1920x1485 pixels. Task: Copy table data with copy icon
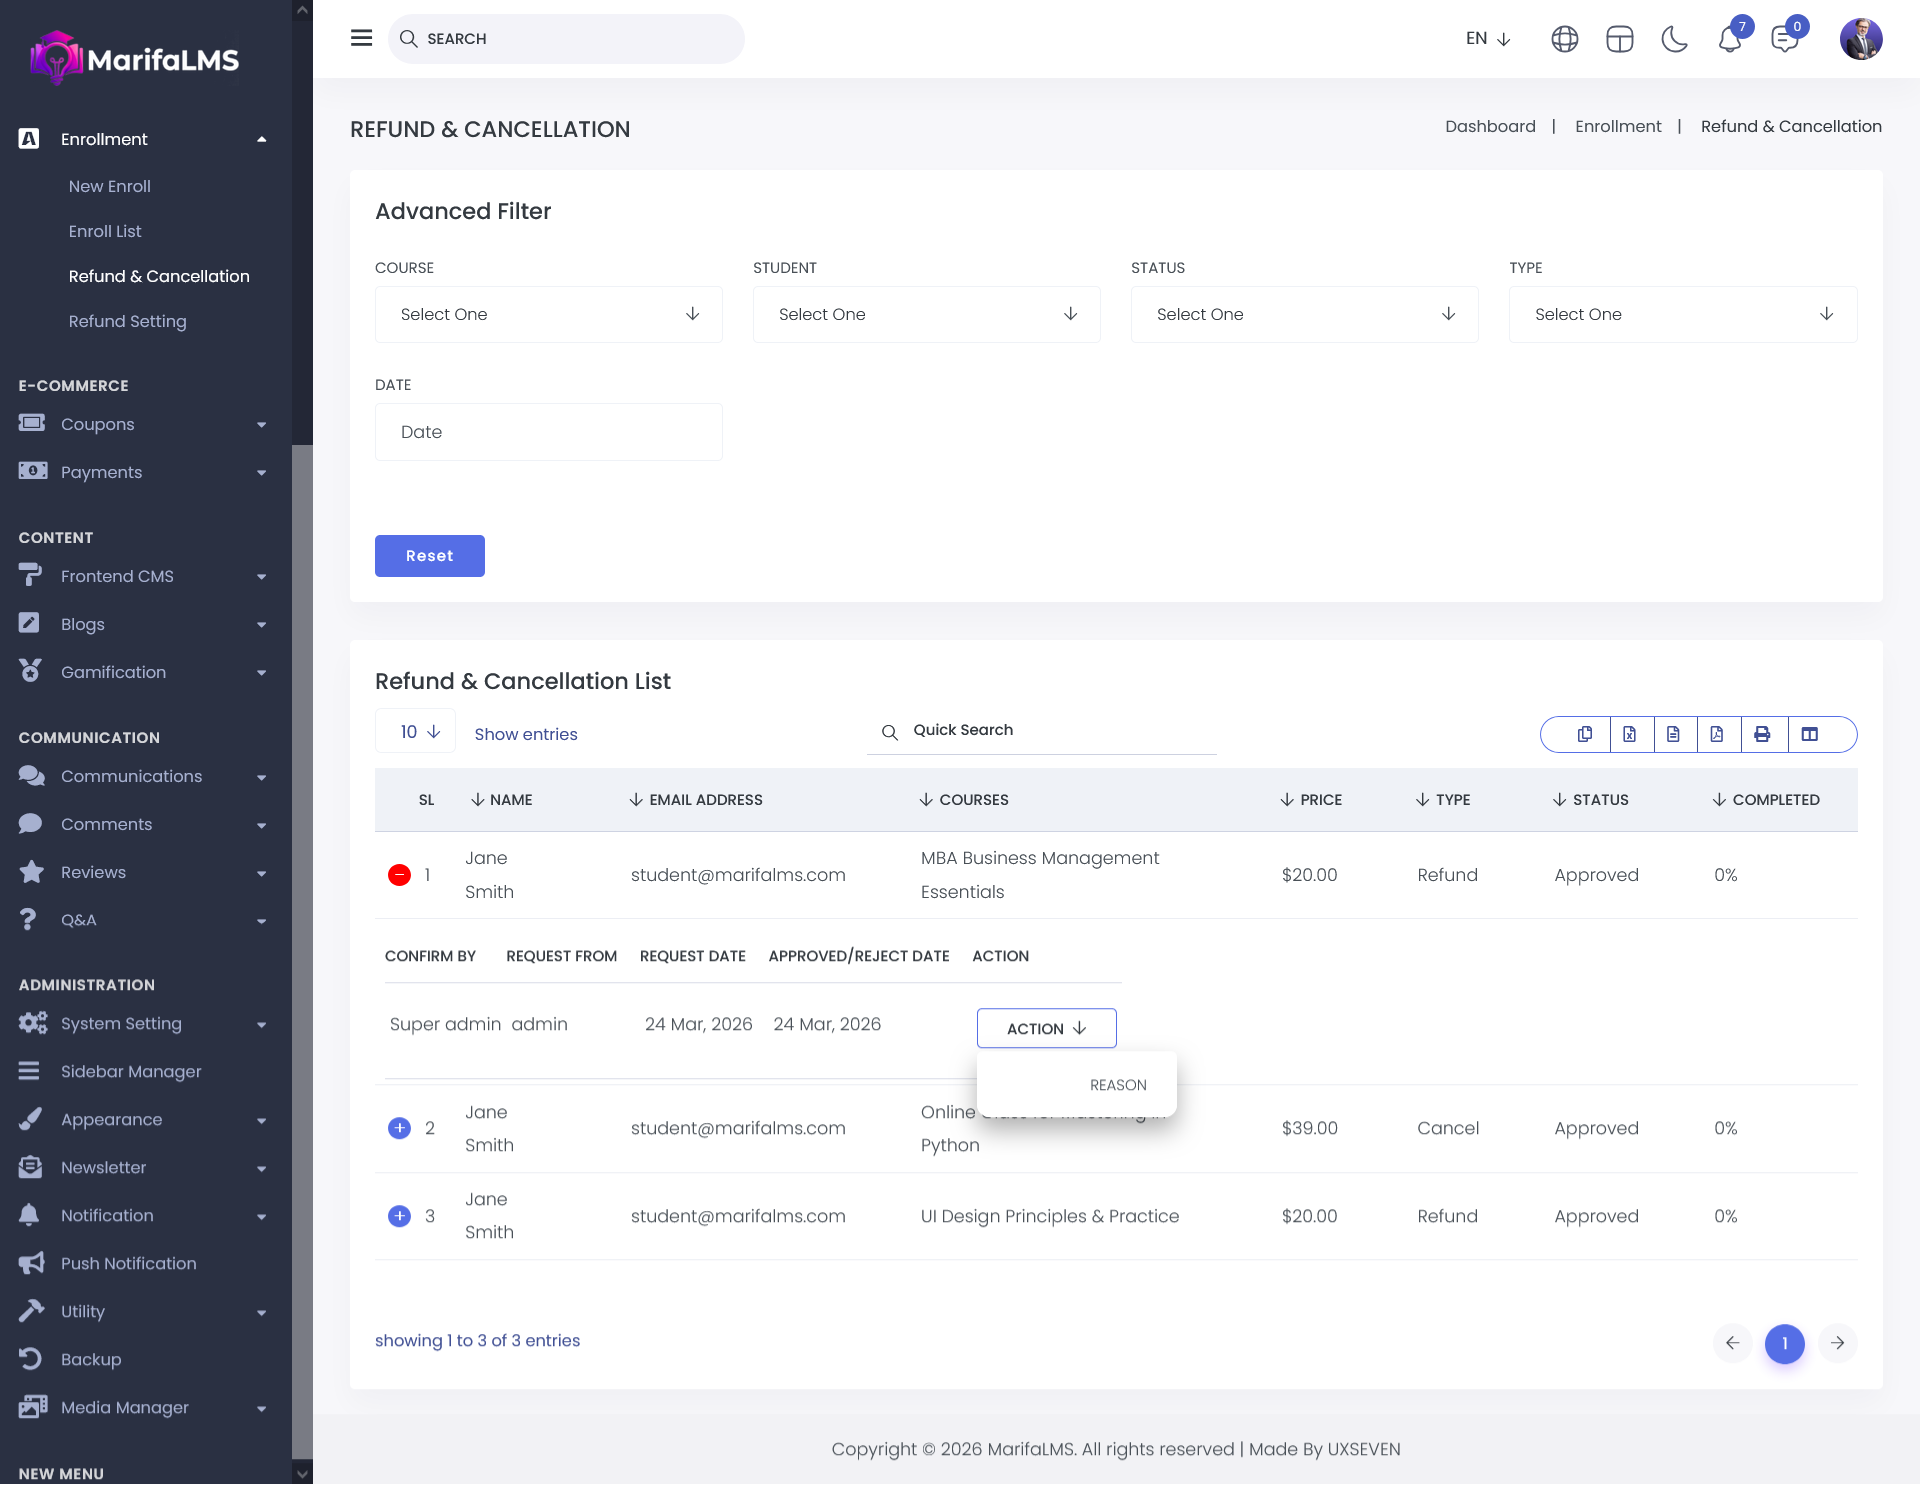click(1585, 734)
